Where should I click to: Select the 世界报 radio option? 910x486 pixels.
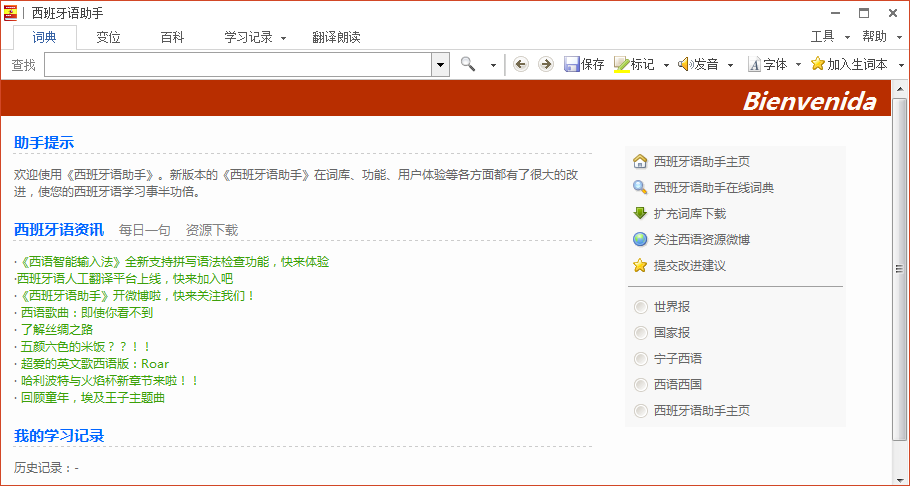coord(641,307)
